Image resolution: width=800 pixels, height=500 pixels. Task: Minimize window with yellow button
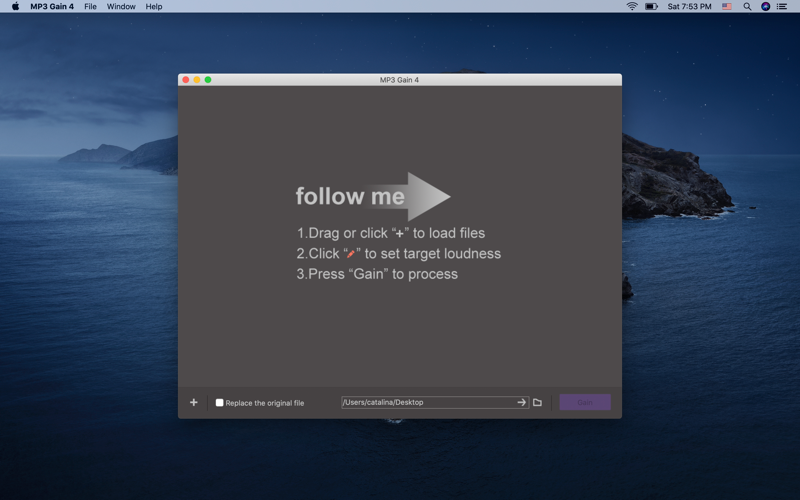pyautogui.click(x=197, y=80)
